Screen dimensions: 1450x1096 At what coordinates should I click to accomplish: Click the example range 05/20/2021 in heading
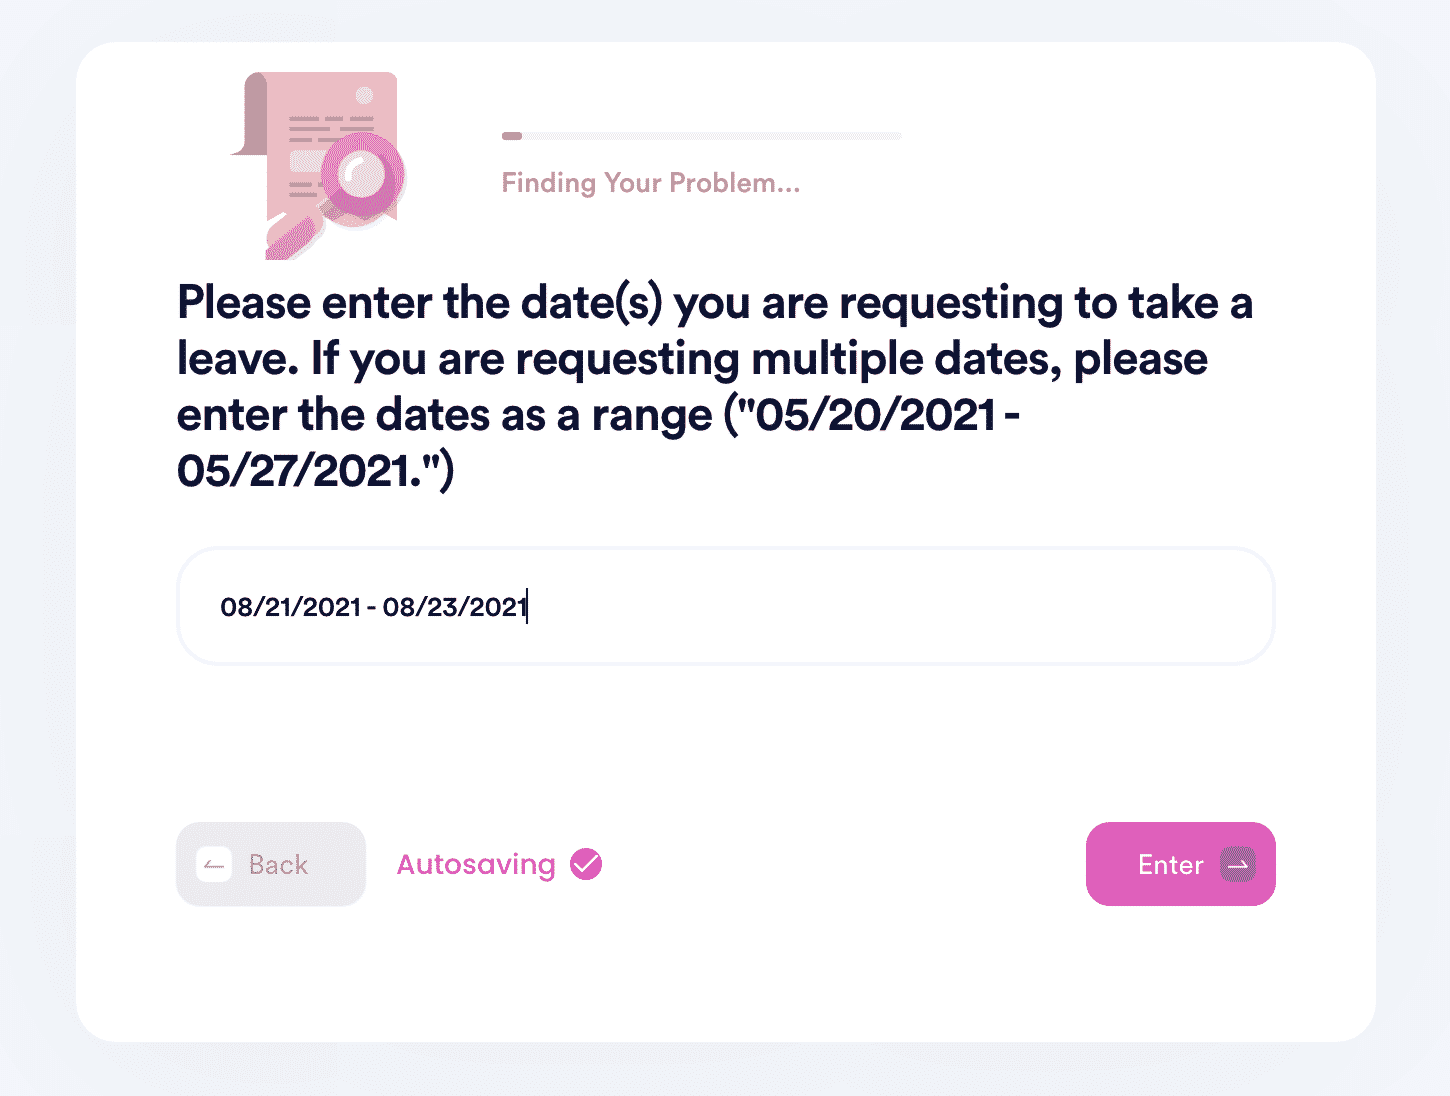point(876,415)
